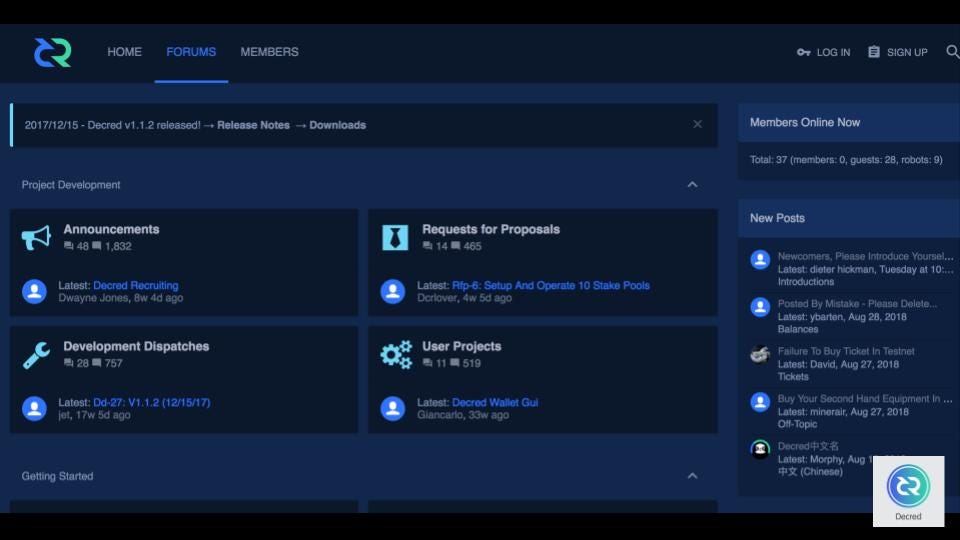This screenshot has height=540, width=960.
Task: Click Dwayne Jones avatar in Announcements
Action: (x=34, y=291)
